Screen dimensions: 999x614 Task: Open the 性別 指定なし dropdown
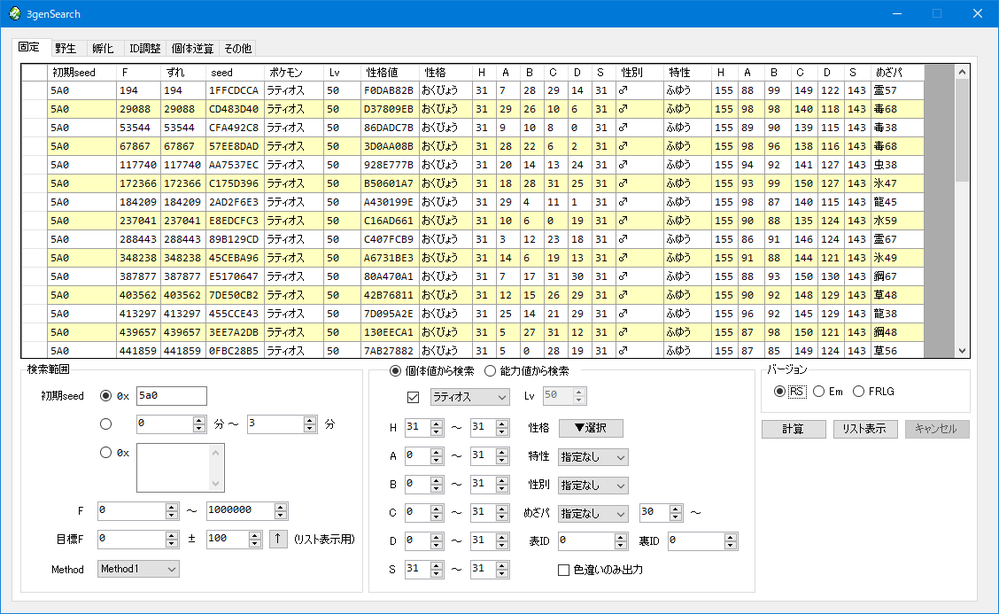click(x=593, y=485)
